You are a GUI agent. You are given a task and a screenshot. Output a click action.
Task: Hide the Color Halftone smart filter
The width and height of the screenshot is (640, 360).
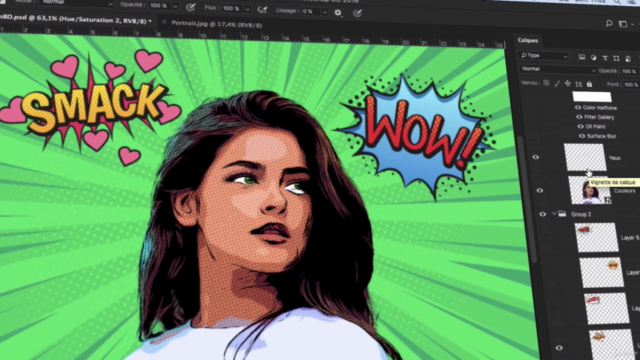click(x=578, y=107)
